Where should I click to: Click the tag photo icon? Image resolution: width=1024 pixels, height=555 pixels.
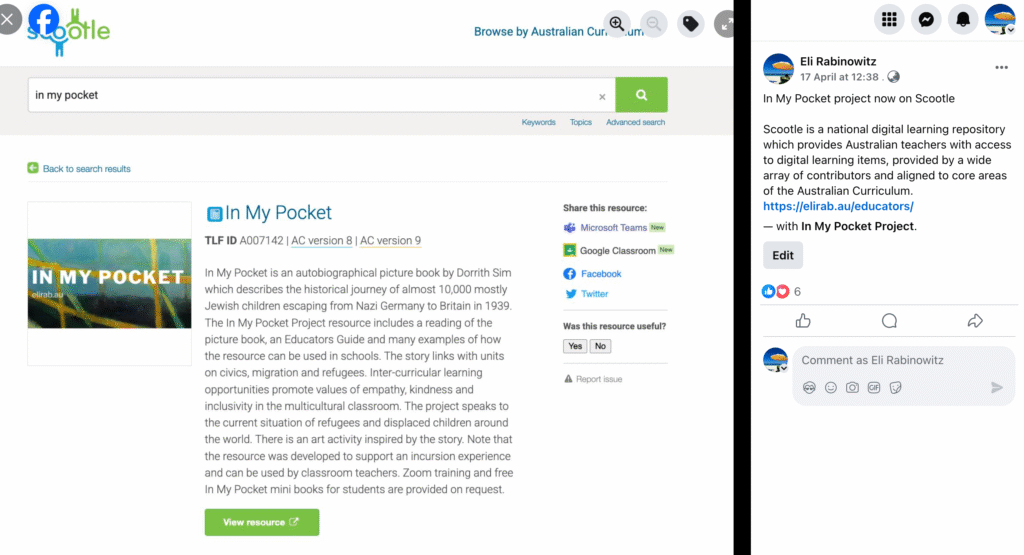690,23
